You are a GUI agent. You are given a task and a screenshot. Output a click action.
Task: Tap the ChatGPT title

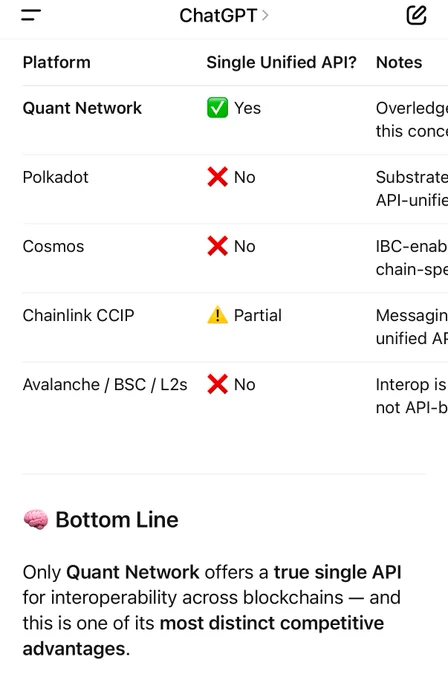(x=218, y=16)
